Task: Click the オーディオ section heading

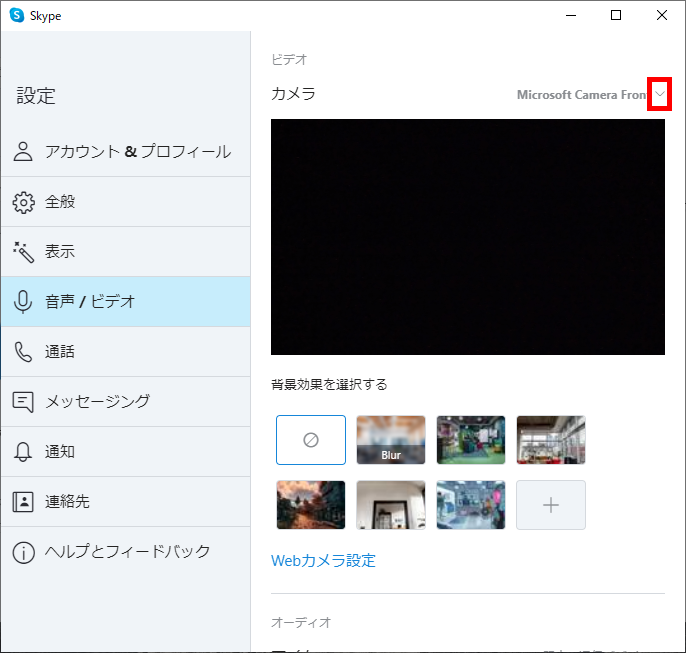Action: (x=301, y=622)
